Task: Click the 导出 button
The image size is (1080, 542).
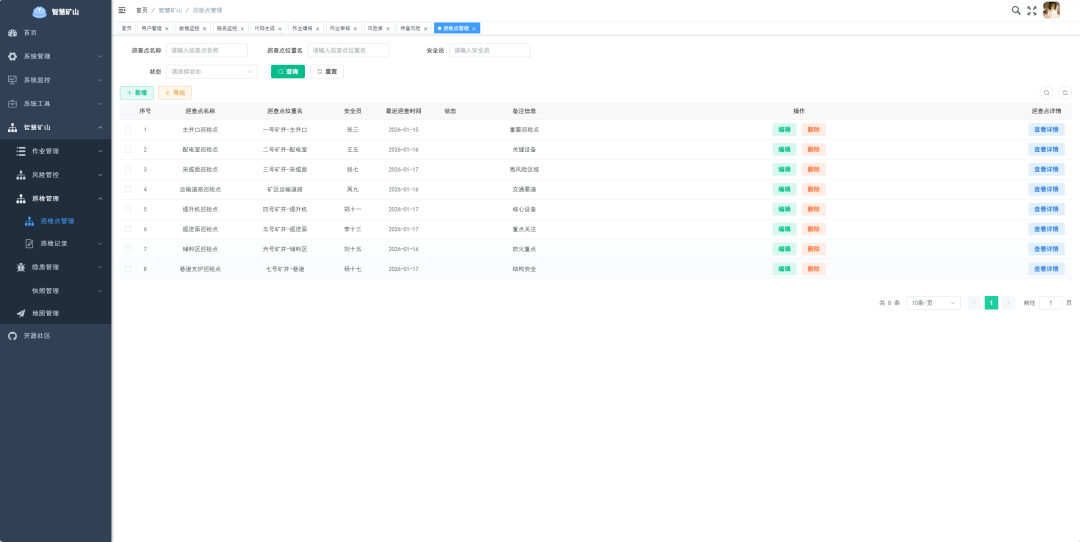Action: click(175, 93)
